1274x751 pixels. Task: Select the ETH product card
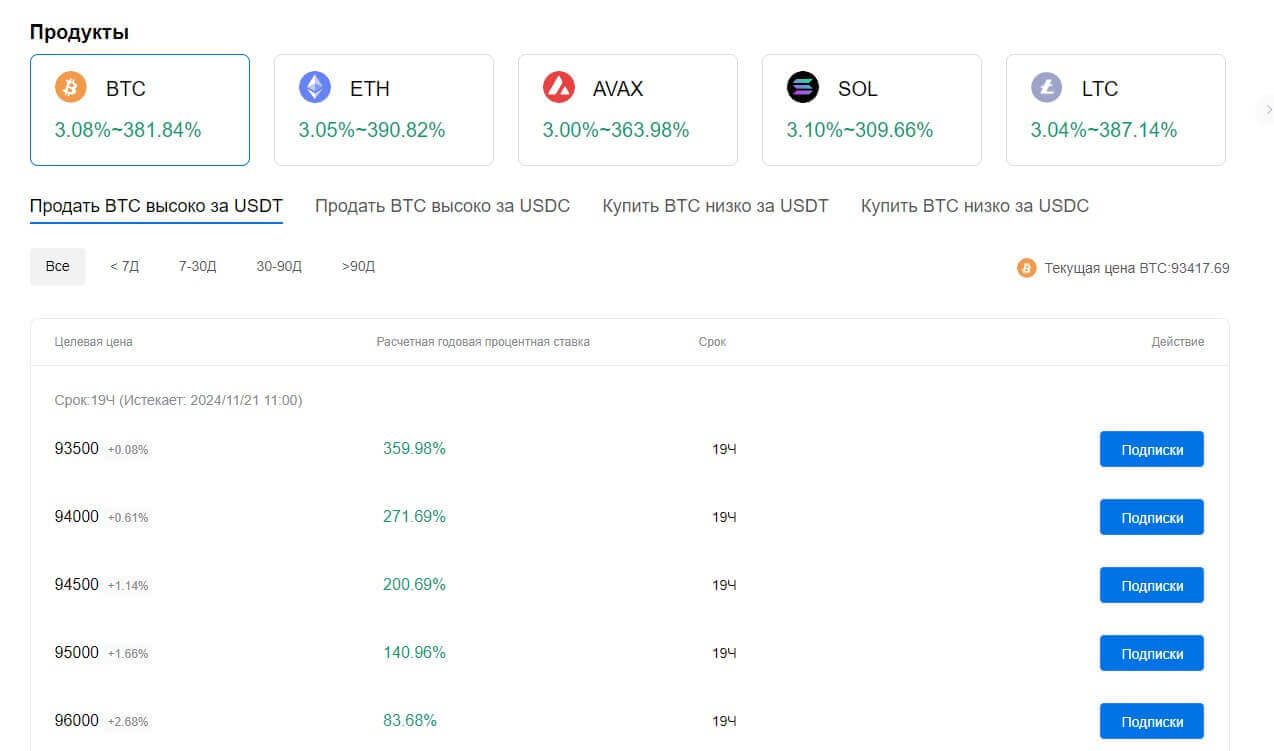tap(383, 109)
